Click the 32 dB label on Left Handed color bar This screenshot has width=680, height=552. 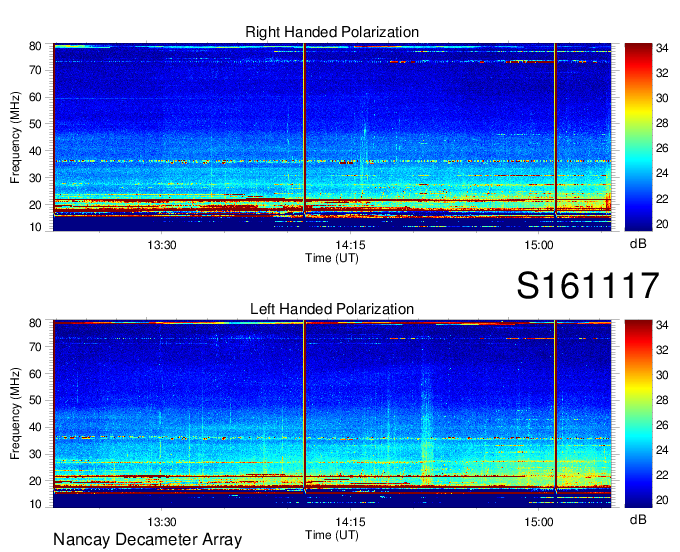(x=662, y=350)
